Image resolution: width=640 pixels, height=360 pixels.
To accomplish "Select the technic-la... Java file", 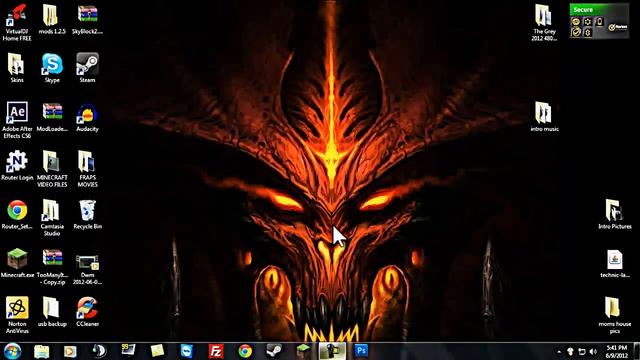I will [614, 263].
